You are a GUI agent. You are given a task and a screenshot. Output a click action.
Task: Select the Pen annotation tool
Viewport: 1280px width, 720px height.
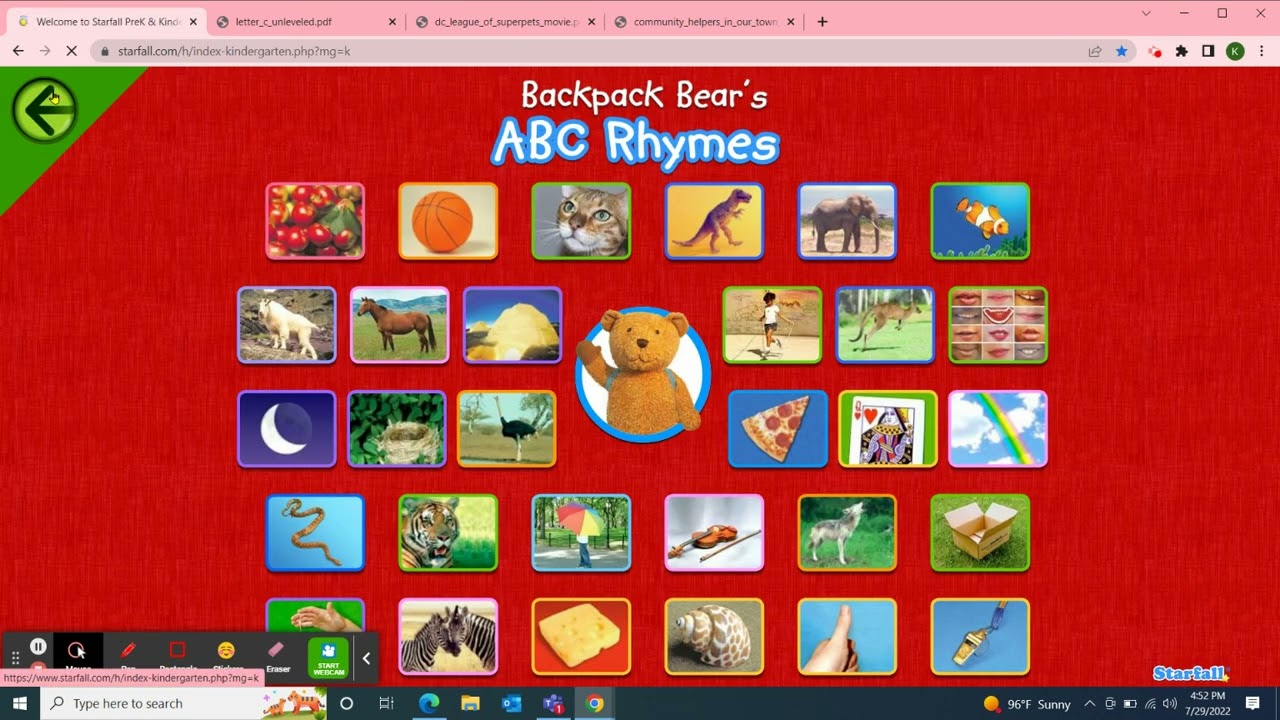128,654
